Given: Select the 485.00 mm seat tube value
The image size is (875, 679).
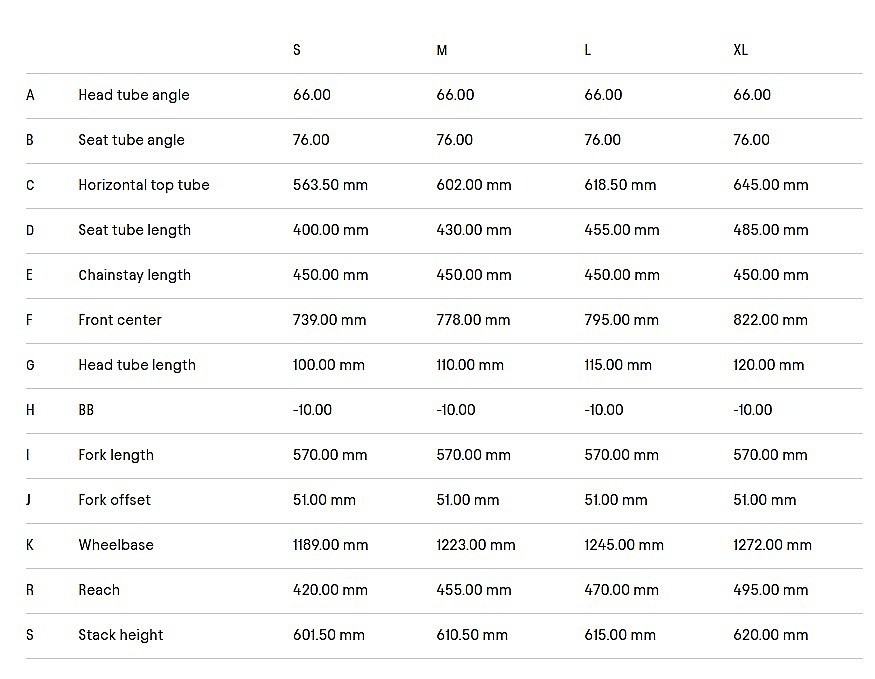Looking at the screenshot, I should (x=770, y=230).
